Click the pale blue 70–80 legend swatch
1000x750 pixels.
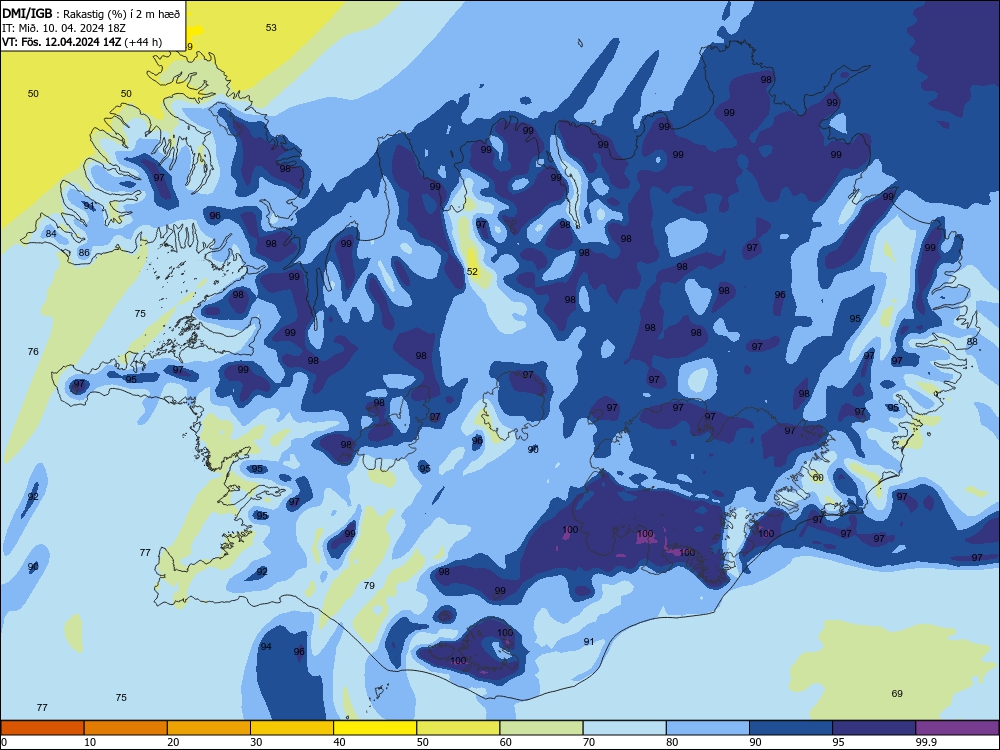click(625, 728)
